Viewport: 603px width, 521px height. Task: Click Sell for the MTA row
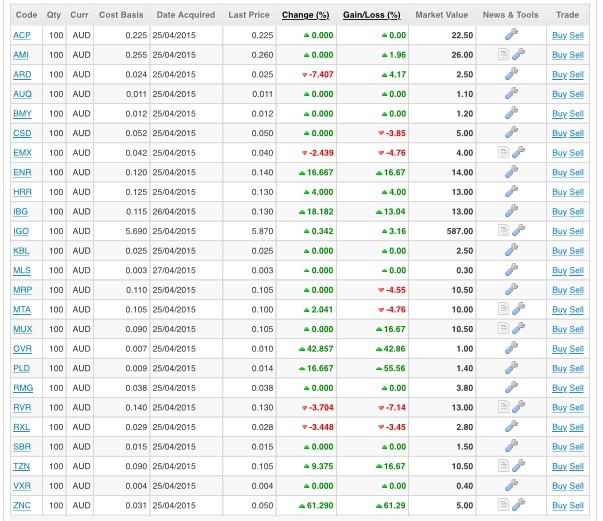tap(576, 310)
